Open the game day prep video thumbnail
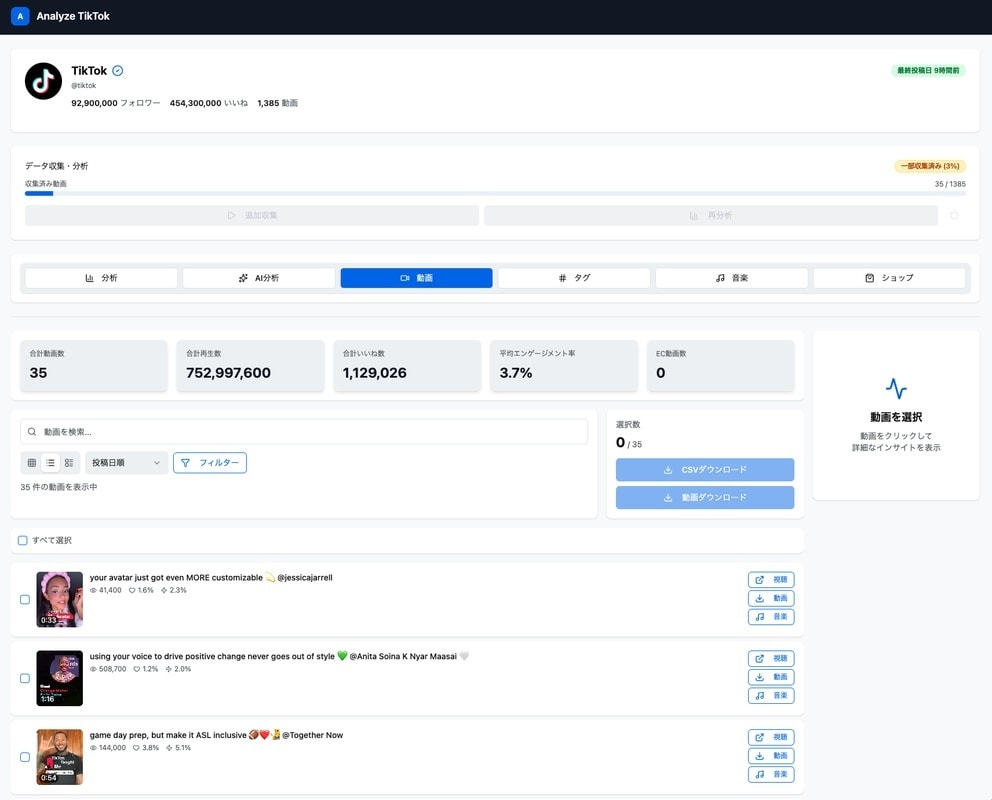992x800 pixels. pos(59,757)
